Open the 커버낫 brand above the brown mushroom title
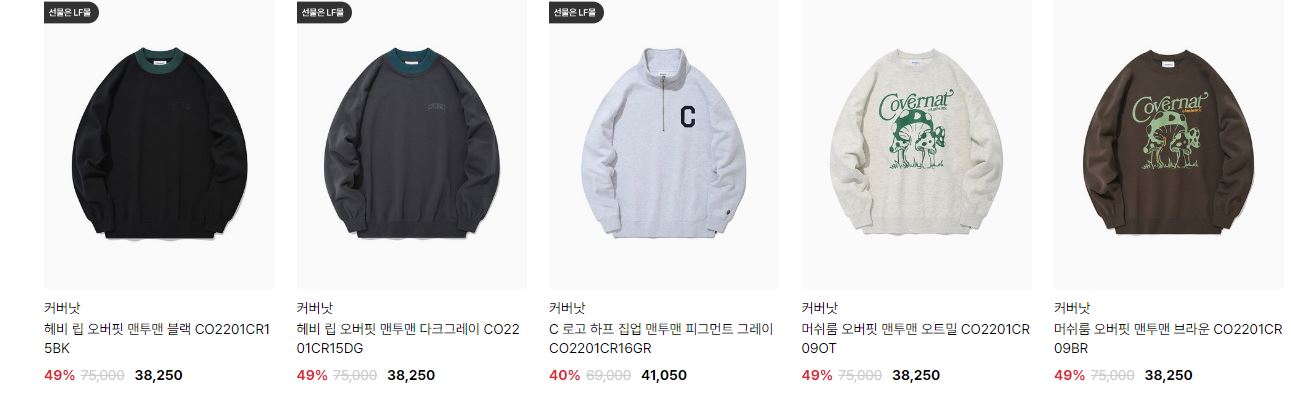 (1072, 308)
